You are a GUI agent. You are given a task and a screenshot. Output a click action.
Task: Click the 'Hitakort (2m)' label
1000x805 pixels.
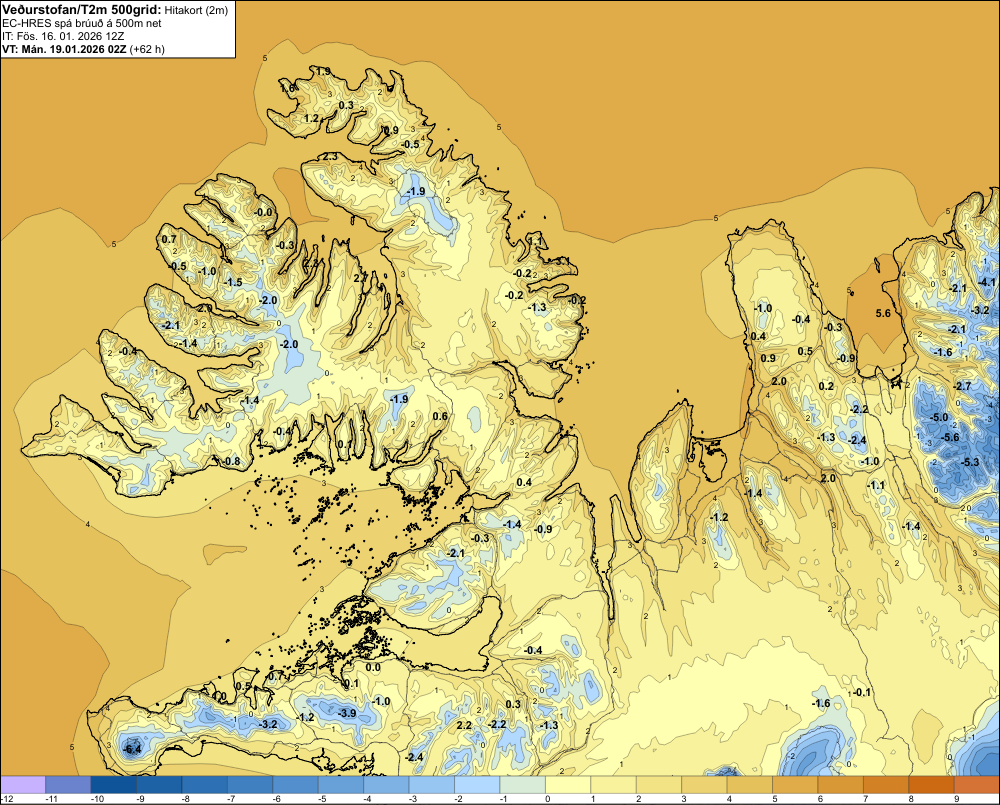point(196,10)
